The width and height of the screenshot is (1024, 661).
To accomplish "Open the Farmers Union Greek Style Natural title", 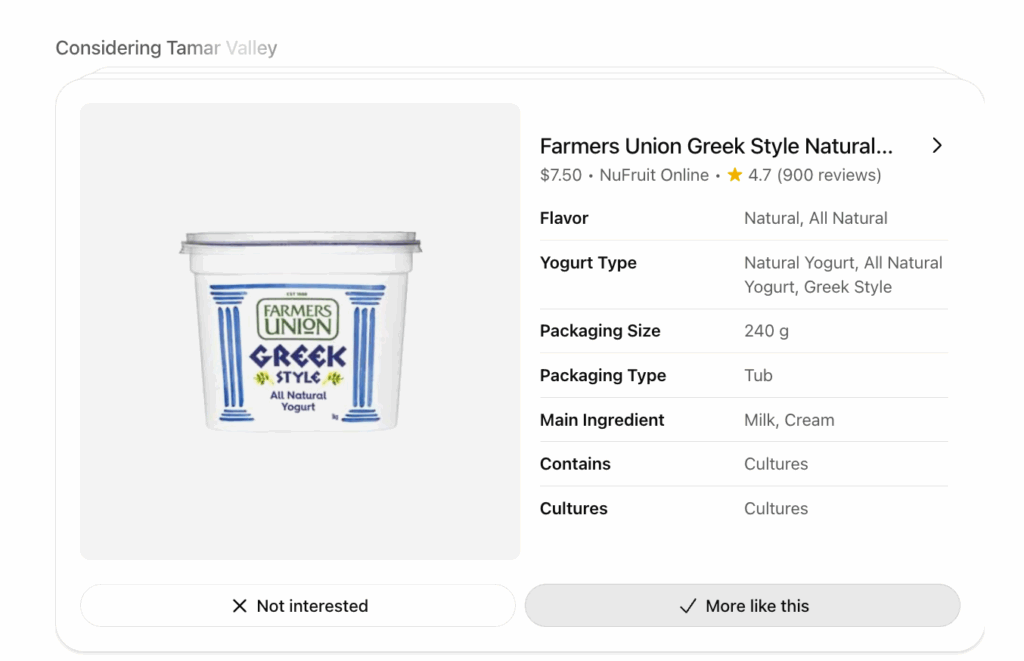I will tap(715, 146).
